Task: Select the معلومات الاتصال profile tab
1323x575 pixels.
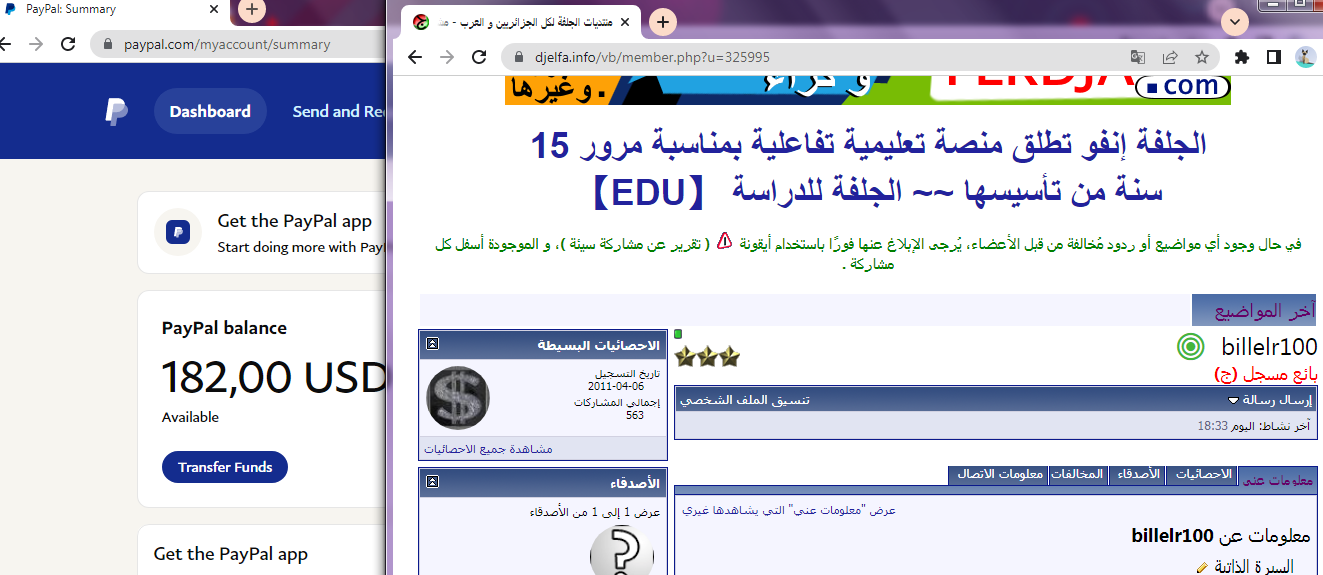Action: coord(999,474)
